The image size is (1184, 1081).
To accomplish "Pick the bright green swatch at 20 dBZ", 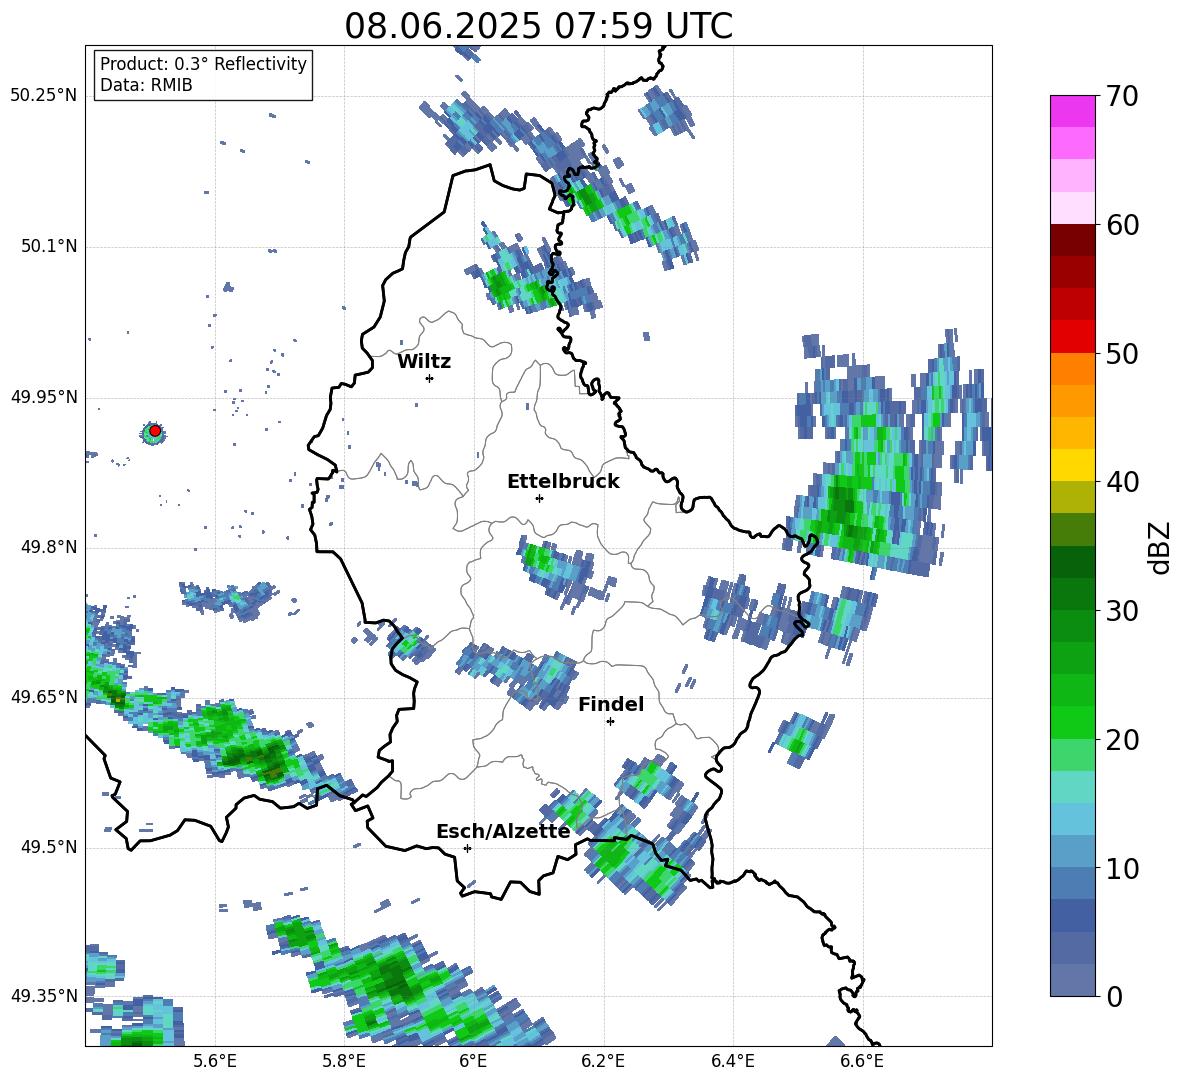I will pos(1072,723).
